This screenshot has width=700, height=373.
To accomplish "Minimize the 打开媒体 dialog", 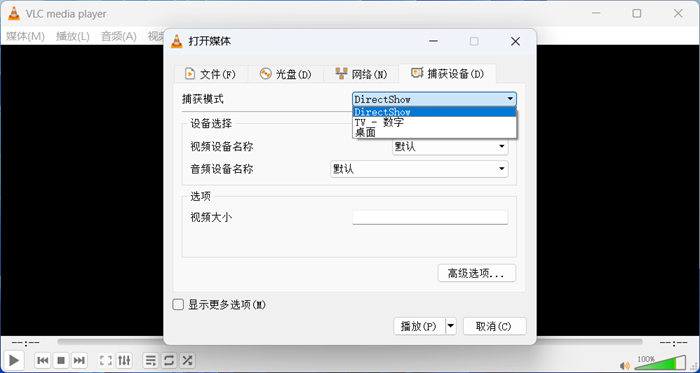I will 433,41.
